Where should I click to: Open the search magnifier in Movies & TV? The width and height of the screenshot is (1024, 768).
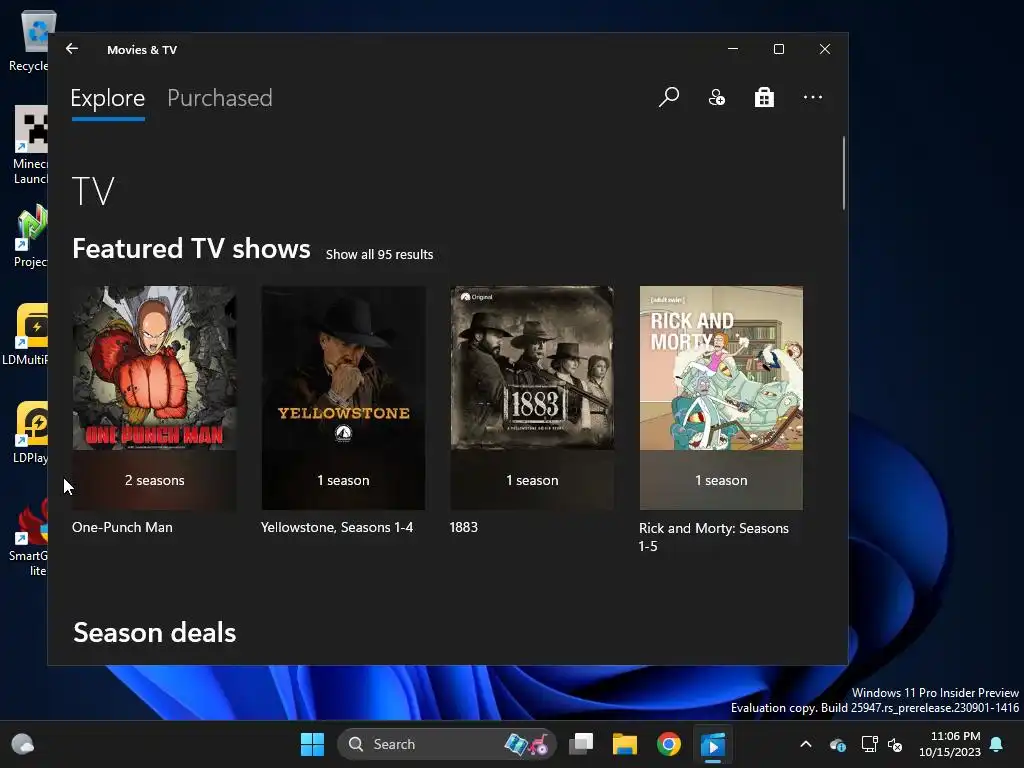tap(669, 97)
